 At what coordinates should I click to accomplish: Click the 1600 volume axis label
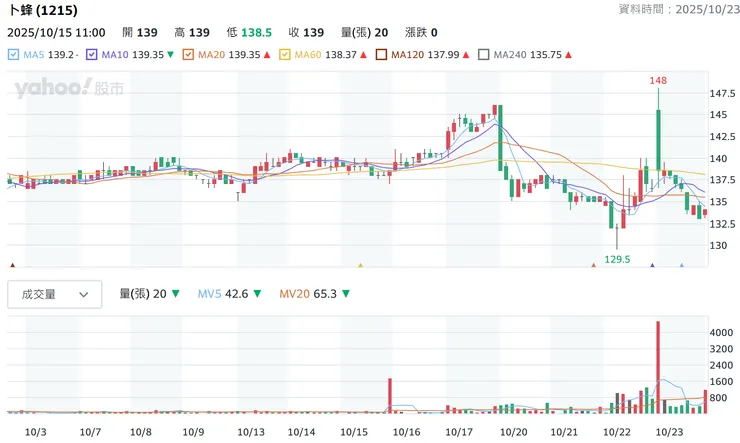click(721, 382)
